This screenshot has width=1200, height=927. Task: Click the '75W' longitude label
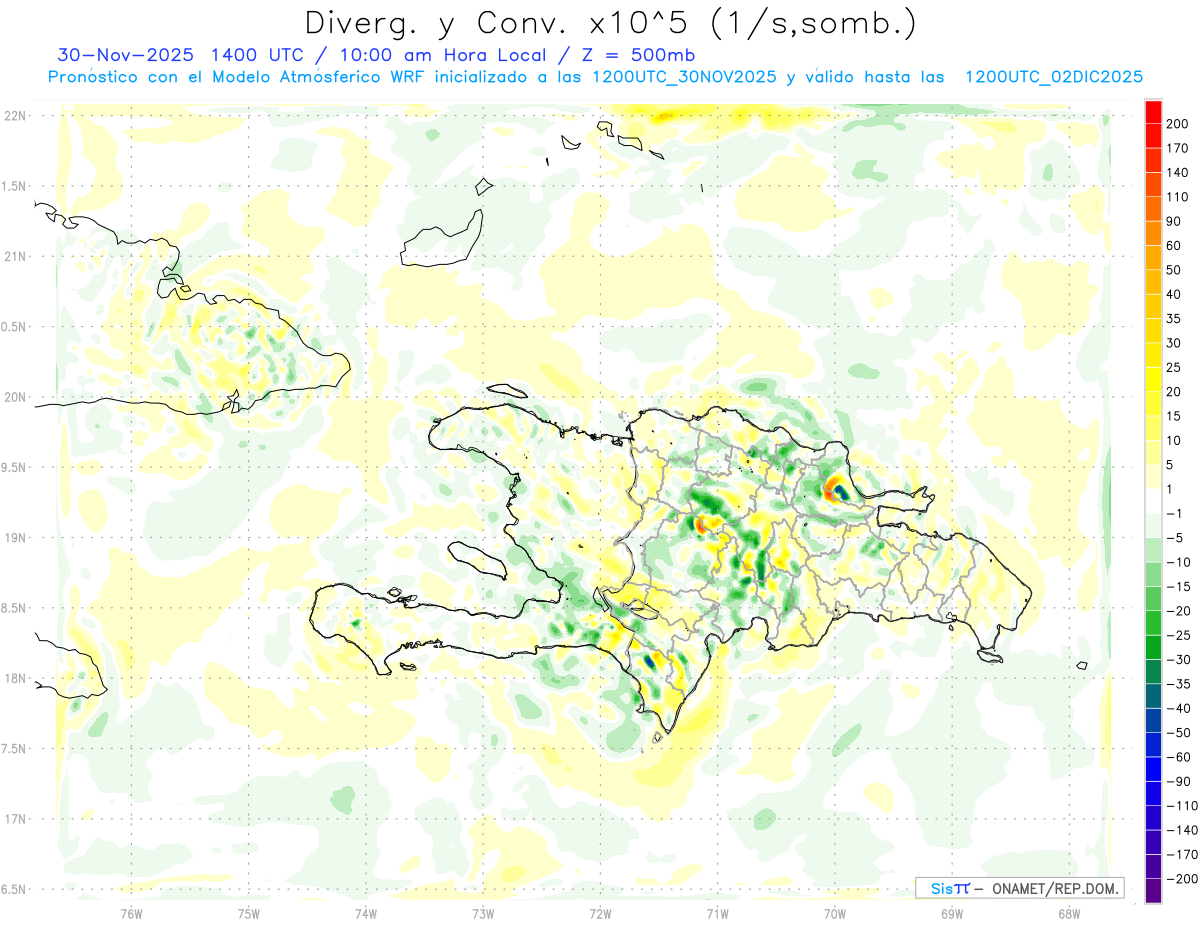pos(249,913)
